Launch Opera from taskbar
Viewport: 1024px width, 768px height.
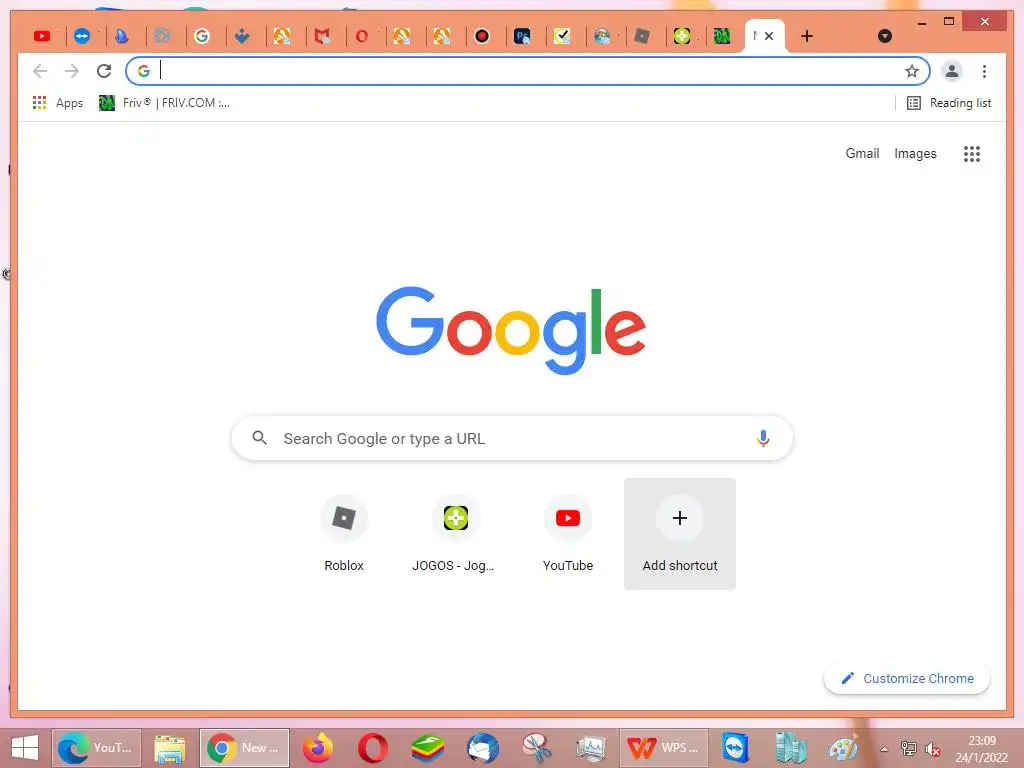click(x=373, y=748)
